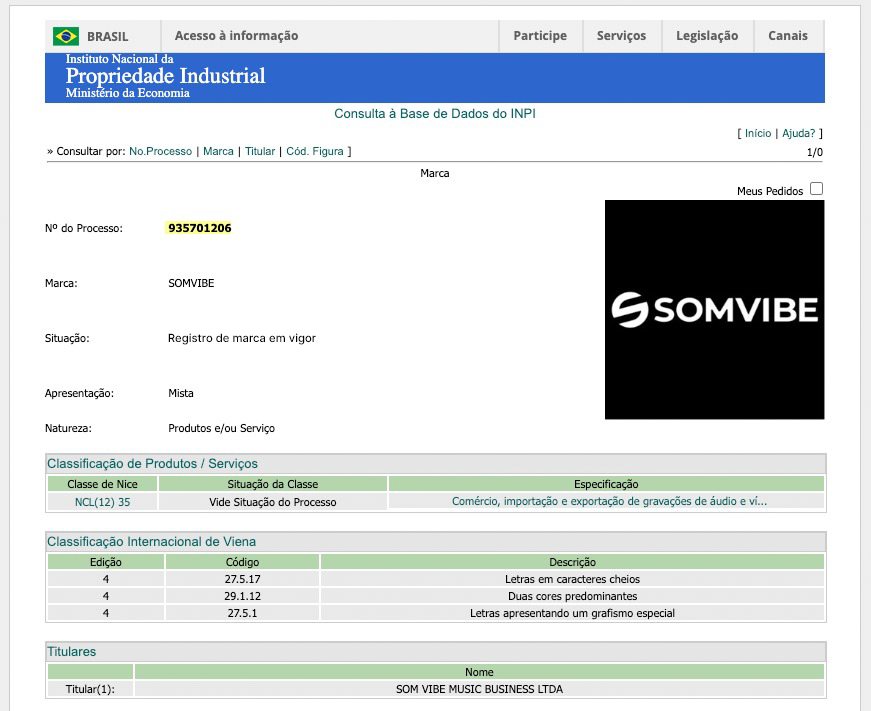Screen dimensions: 871x711
Task: Go to the Início link
Action: 758,133
